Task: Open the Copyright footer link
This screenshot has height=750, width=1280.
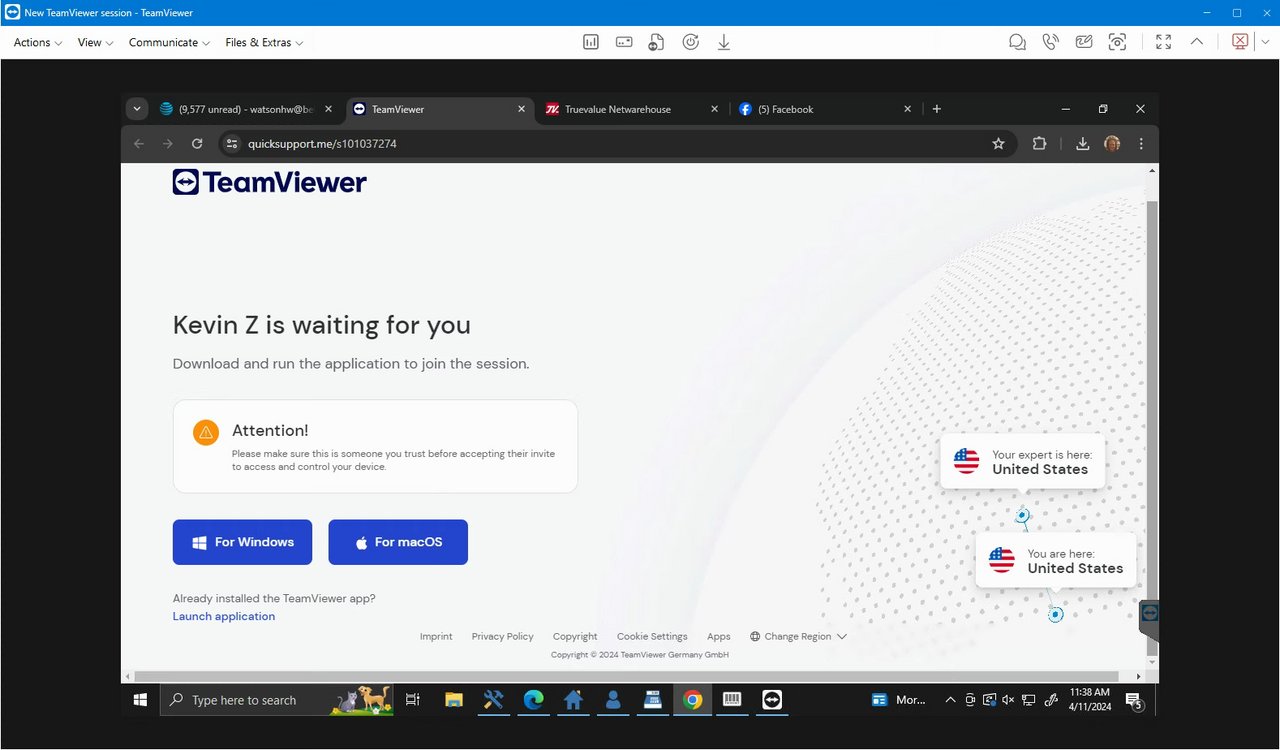Action: pos(575,636)
